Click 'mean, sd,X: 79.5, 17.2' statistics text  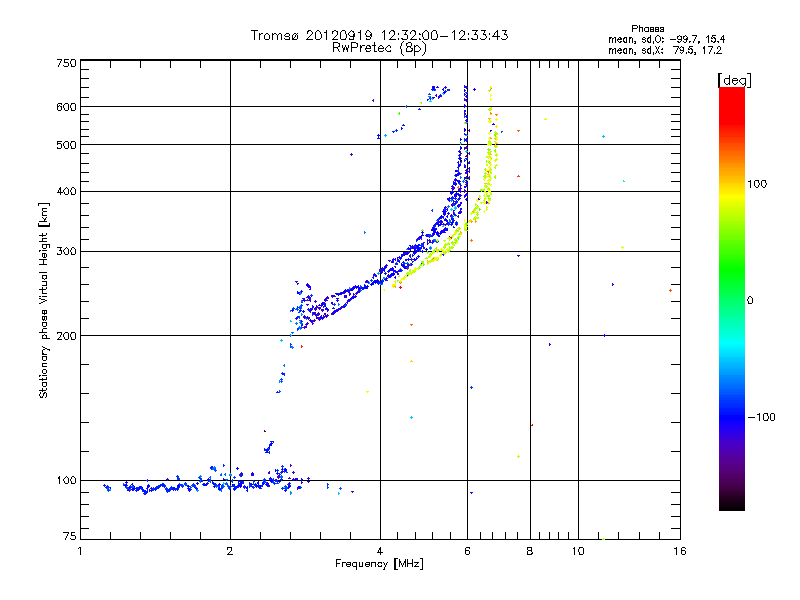pos(665,50)
